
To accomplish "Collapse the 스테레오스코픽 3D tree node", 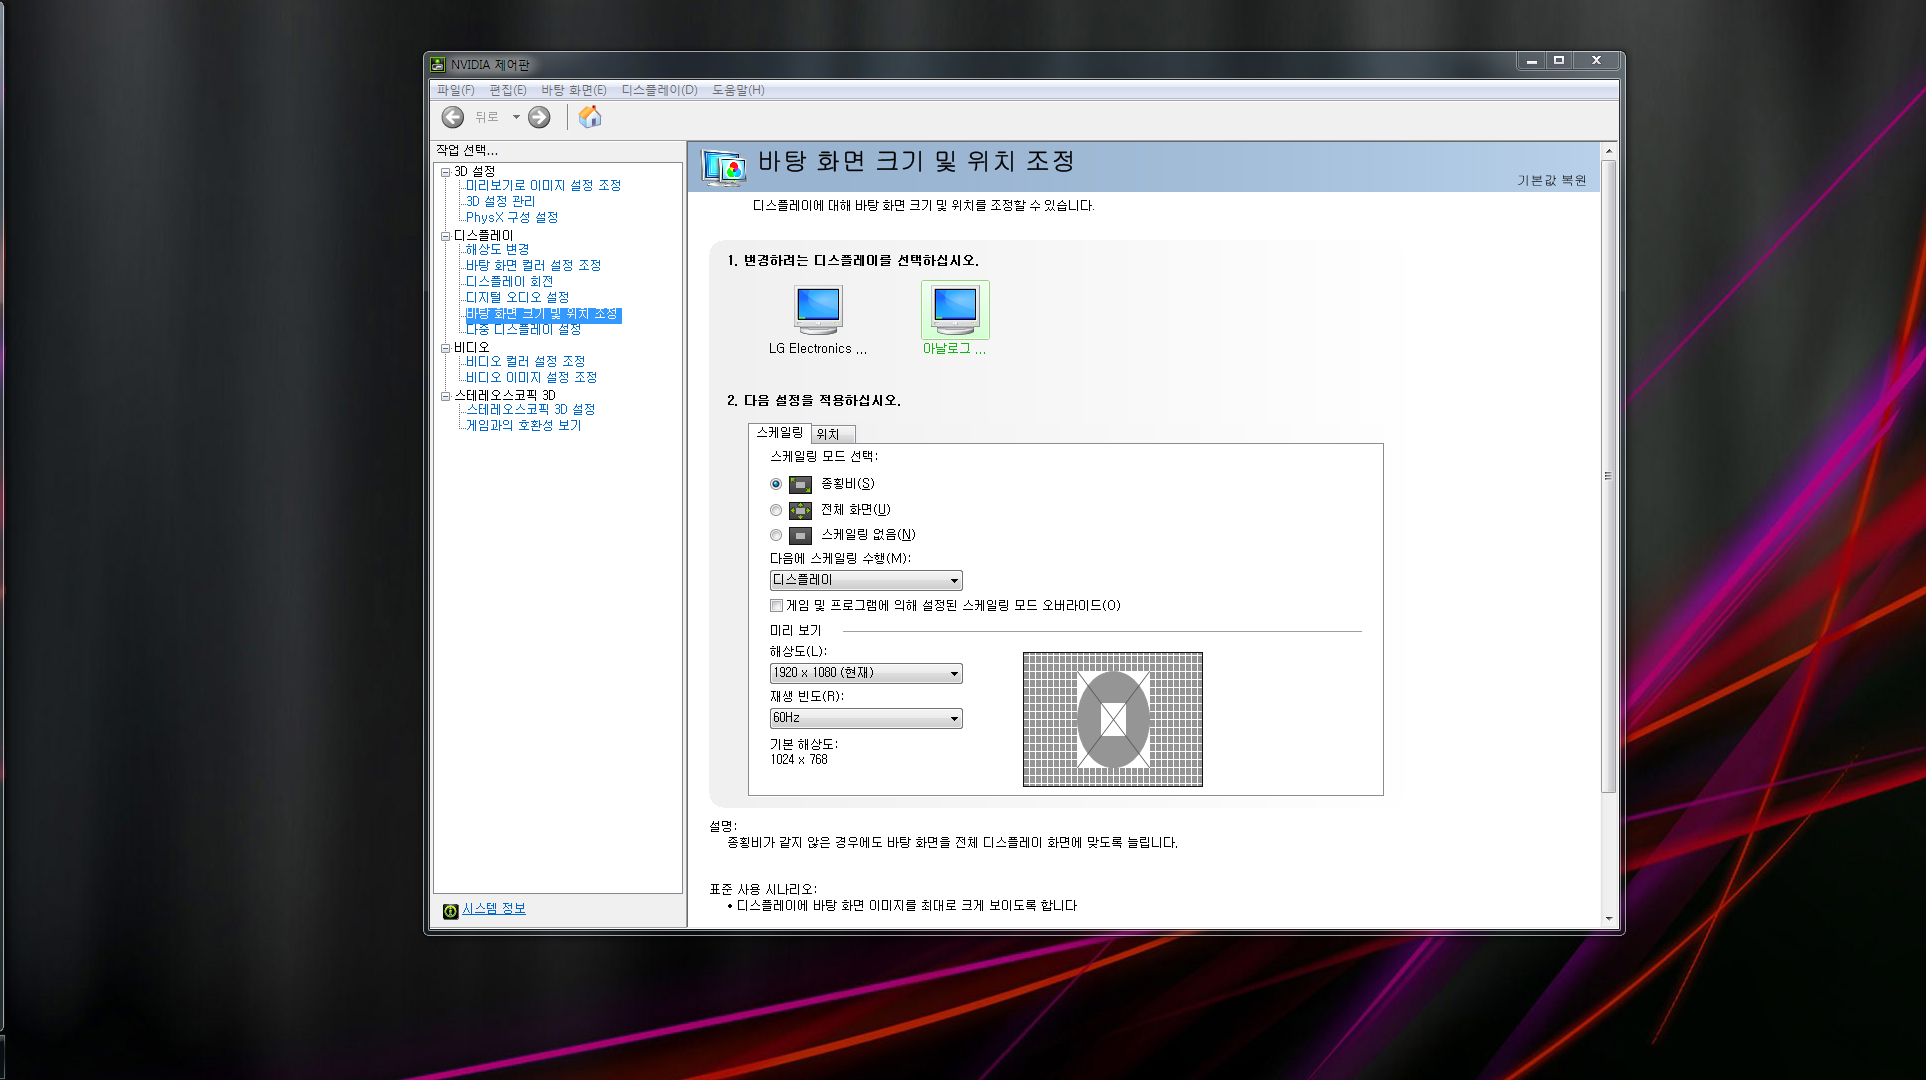I will tap(446, 396).
